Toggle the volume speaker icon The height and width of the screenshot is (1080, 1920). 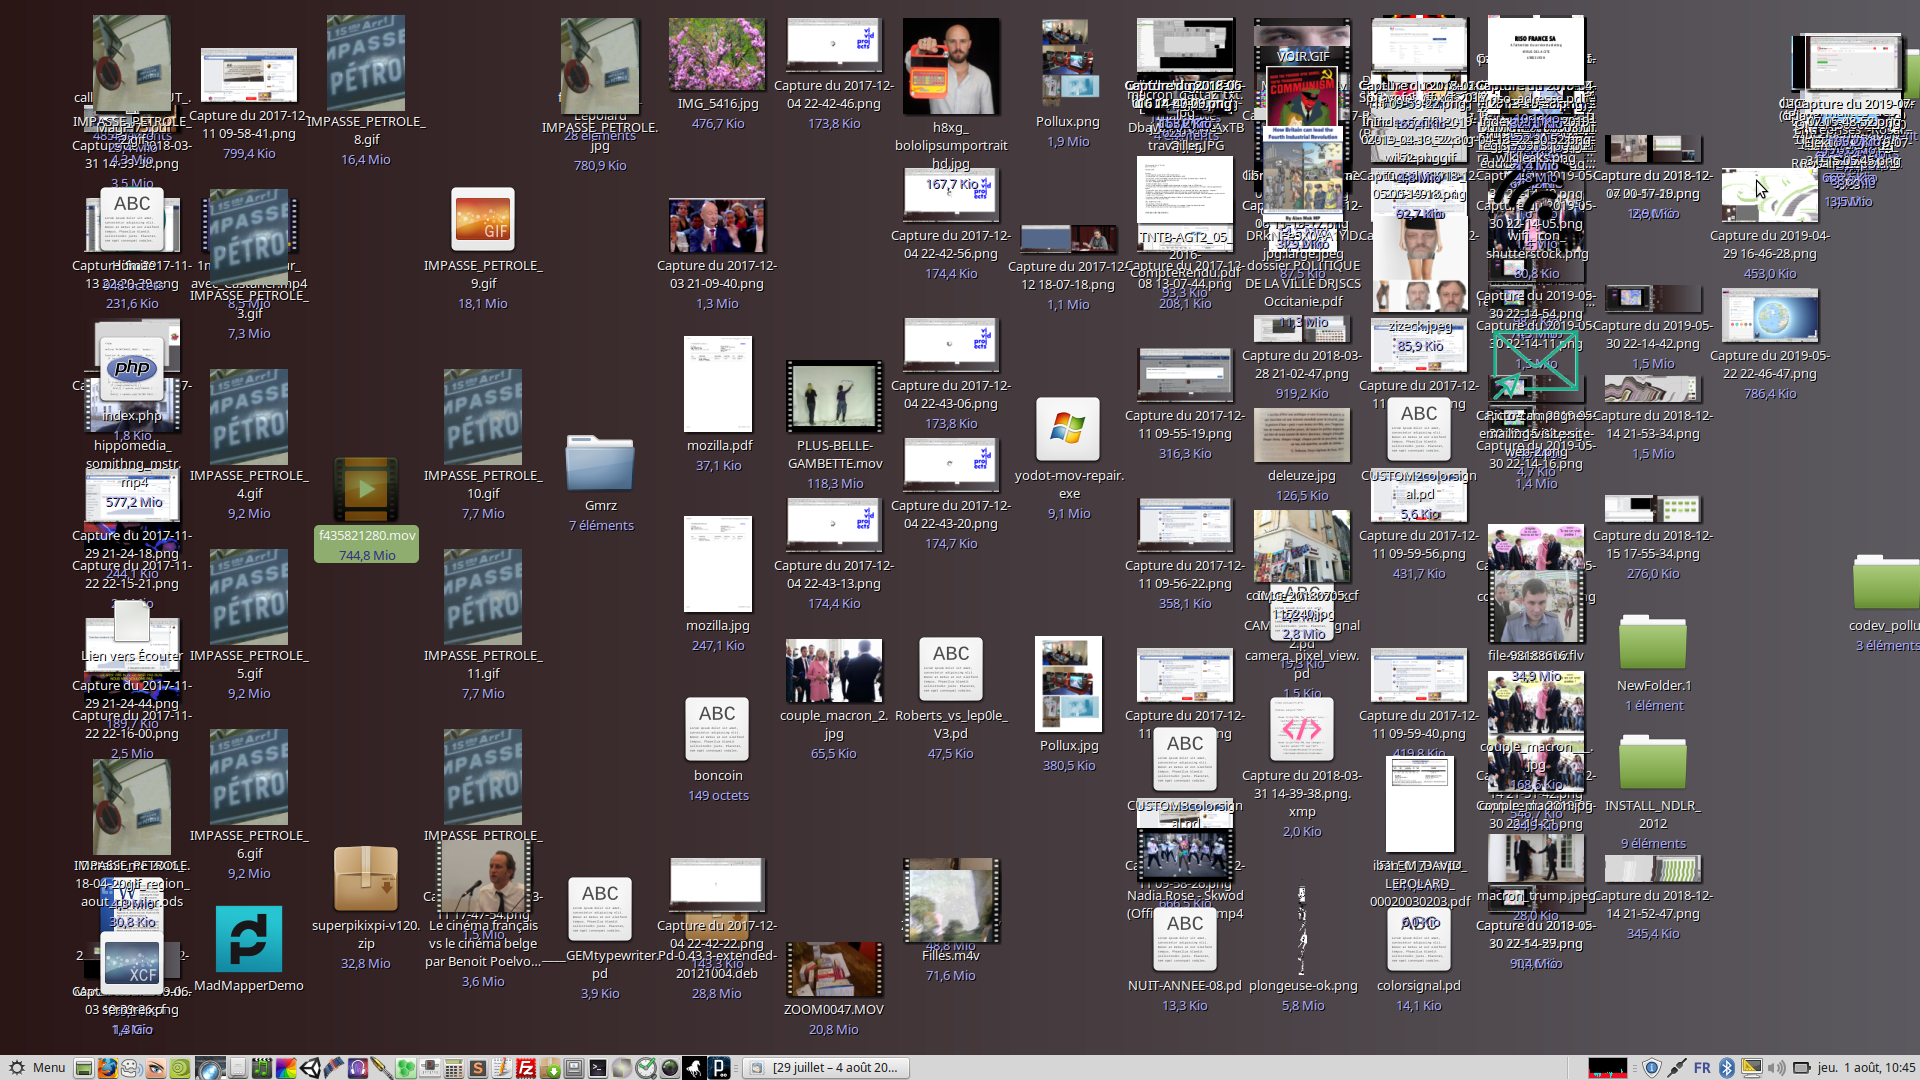(1776, 1068)
